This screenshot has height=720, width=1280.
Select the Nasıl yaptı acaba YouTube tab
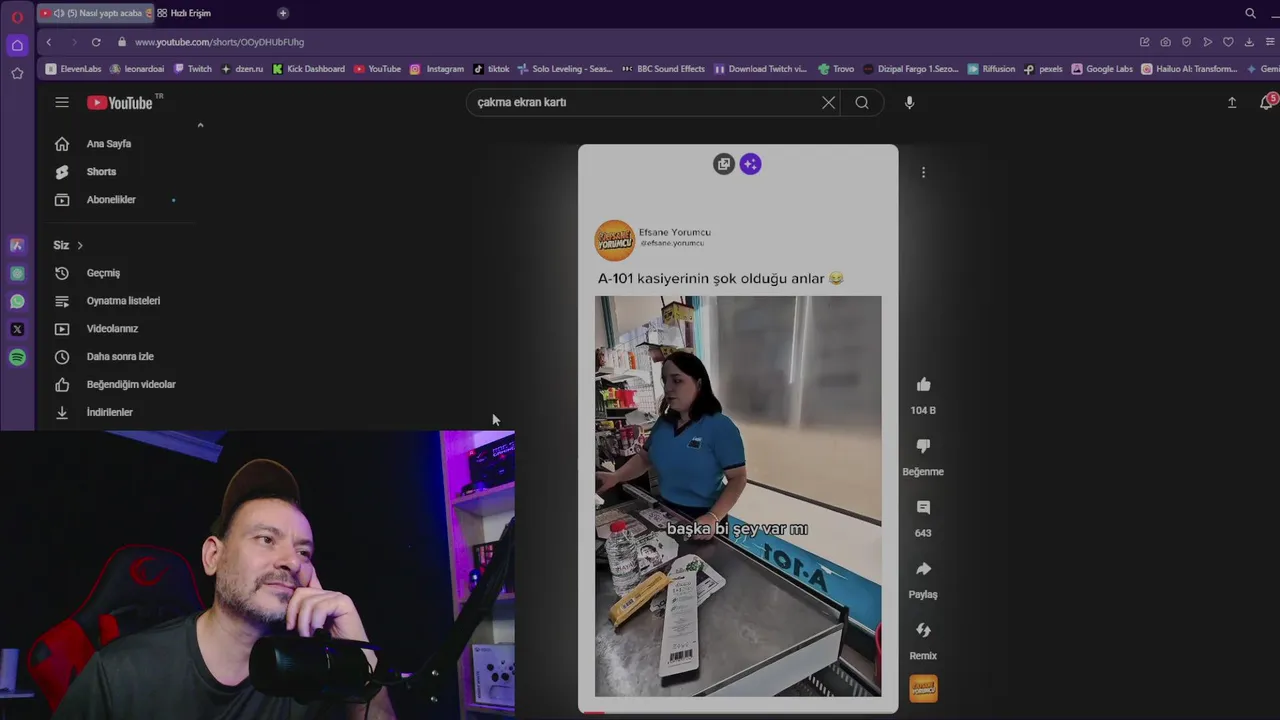(x=97, y=13)
